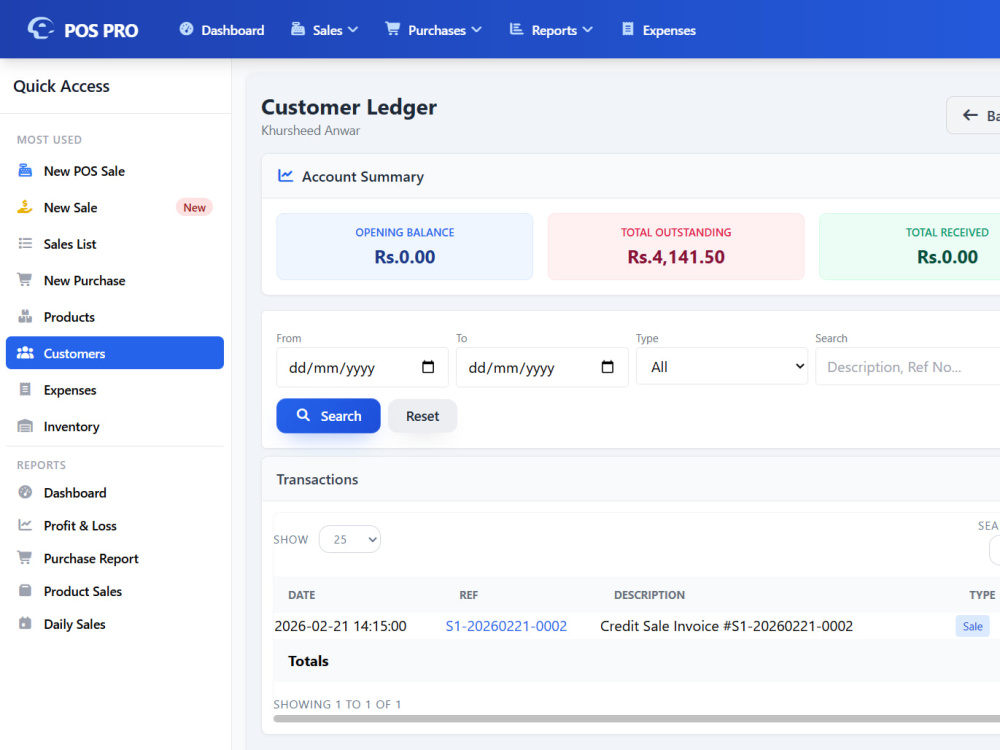Click the Purchases cart icon in navbar
This screenshot has width=1000, height=750.
tap(393, 29)
